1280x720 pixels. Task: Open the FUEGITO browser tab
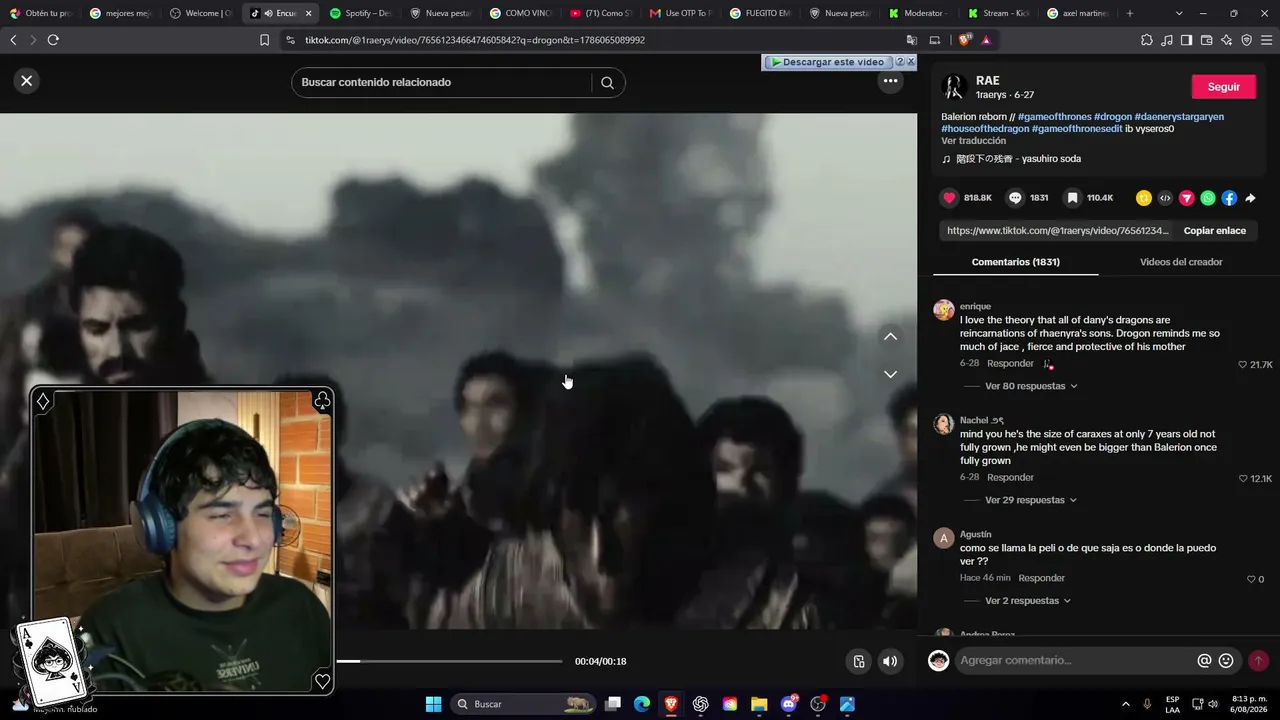coord(760,13)
